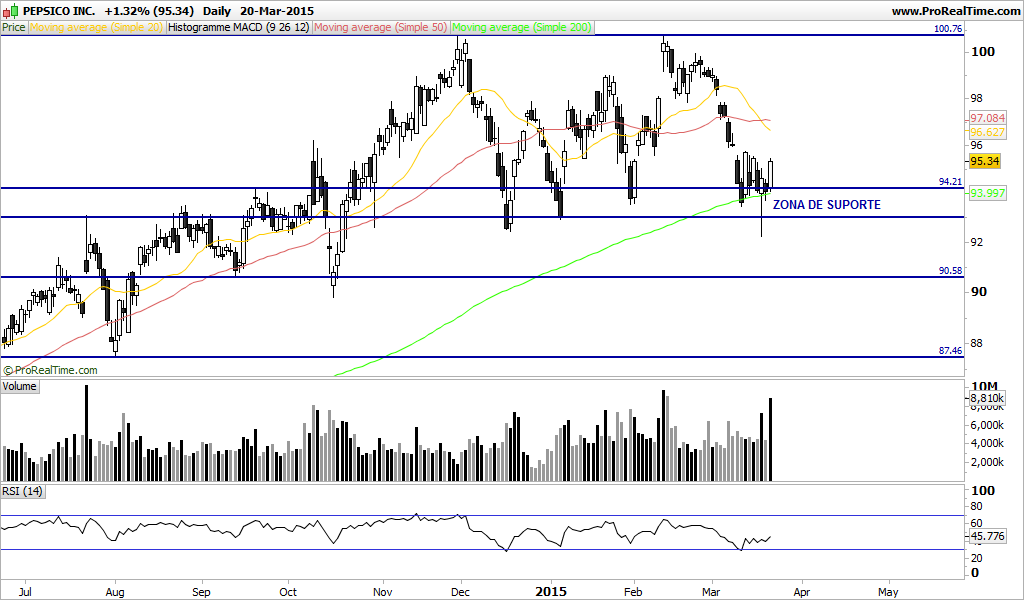Click the May label on the time axis
The height and width of the screenshot is (600, 1024).
[888, 592]
